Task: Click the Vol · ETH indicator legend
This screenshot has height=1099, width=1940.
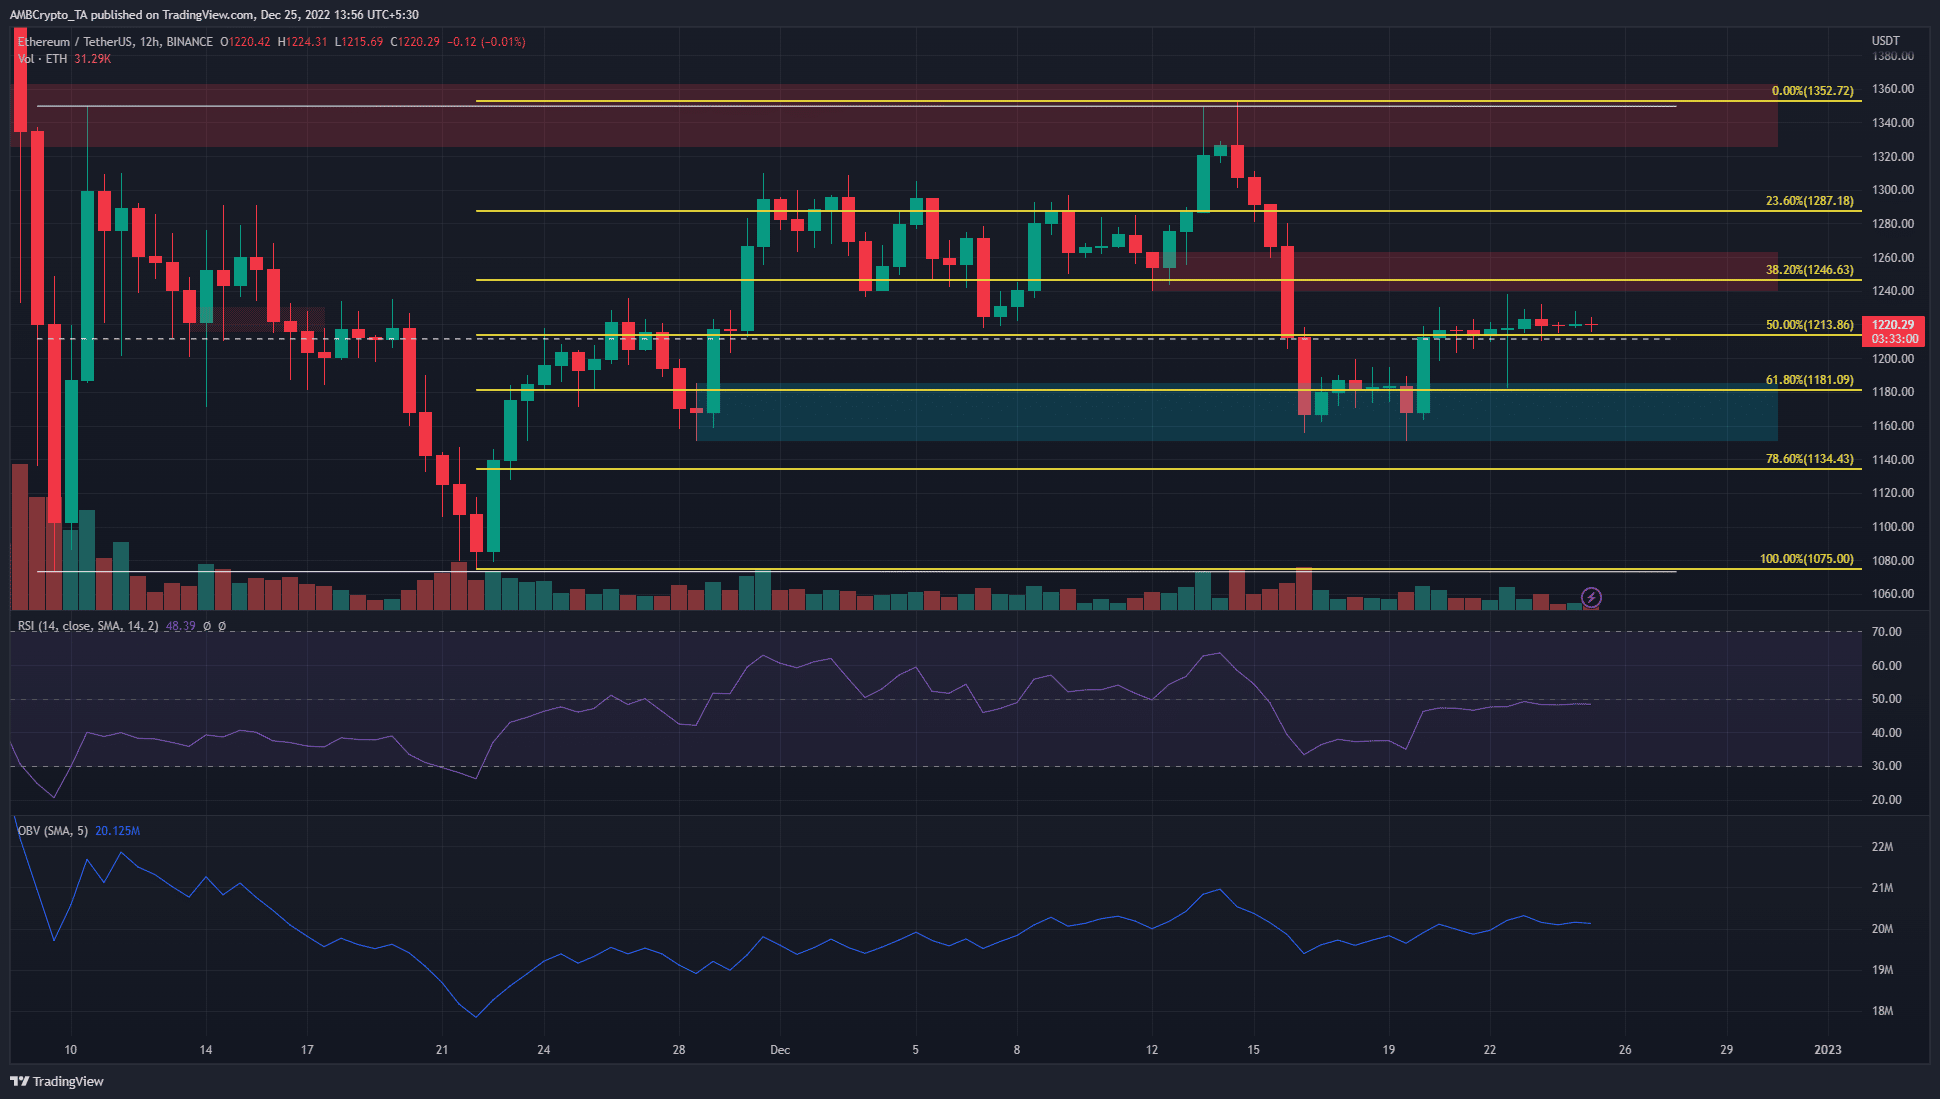Action: 42,59
